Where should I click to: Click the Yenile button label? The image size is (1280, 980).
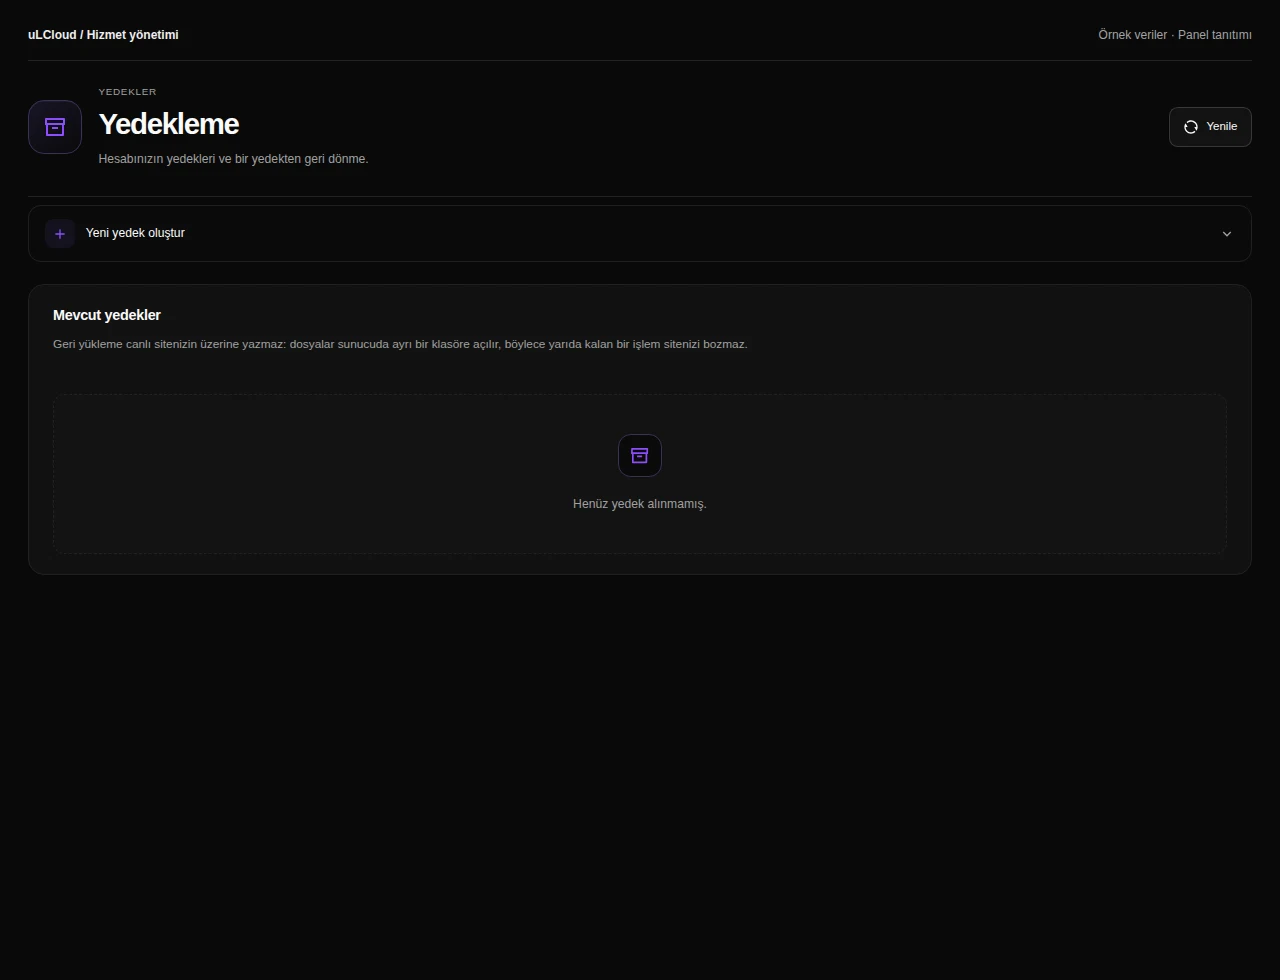pyautogui.click(x=1222, y=127)
